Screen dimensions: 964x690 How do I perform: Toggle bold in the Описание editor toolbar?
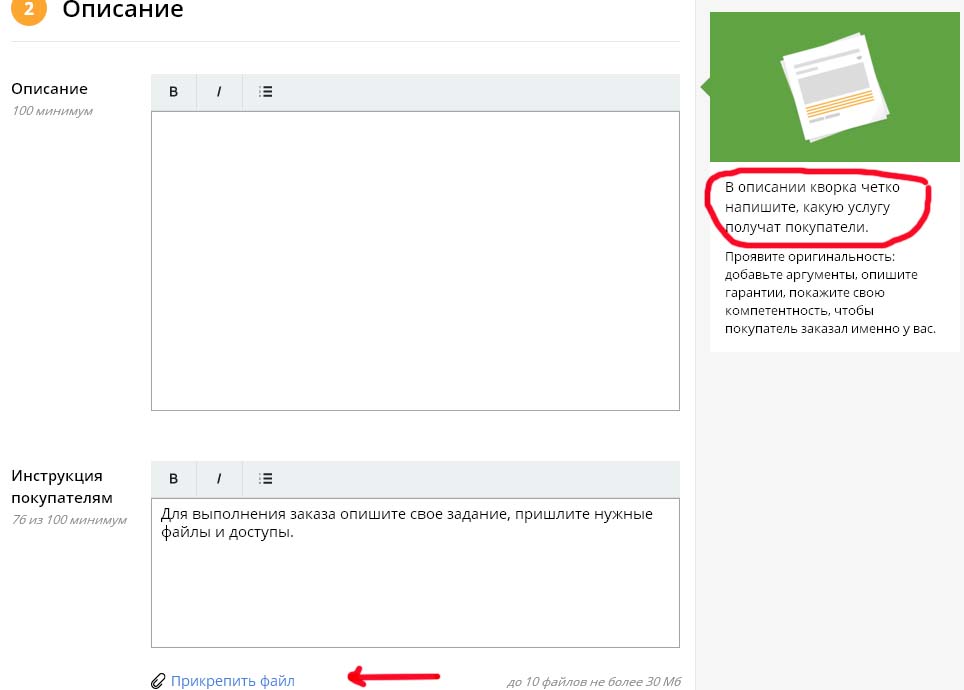[173, 92]
